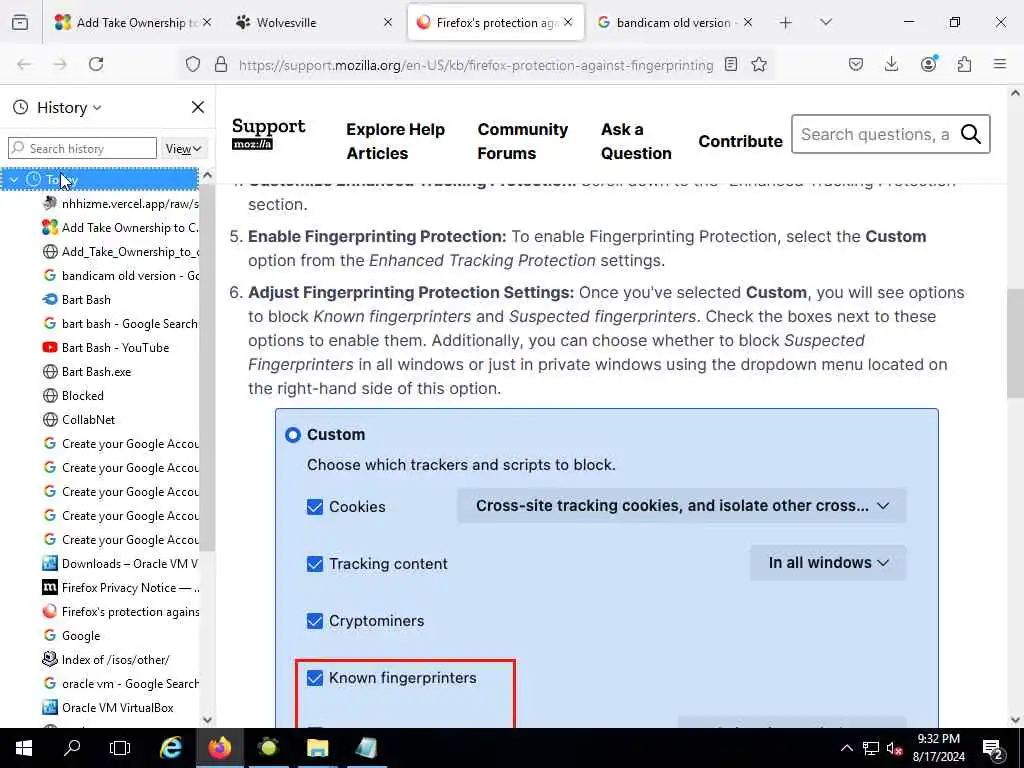Bookmark this page with star icon
This screenshot has width=1024, height=768.
(759, 64)
